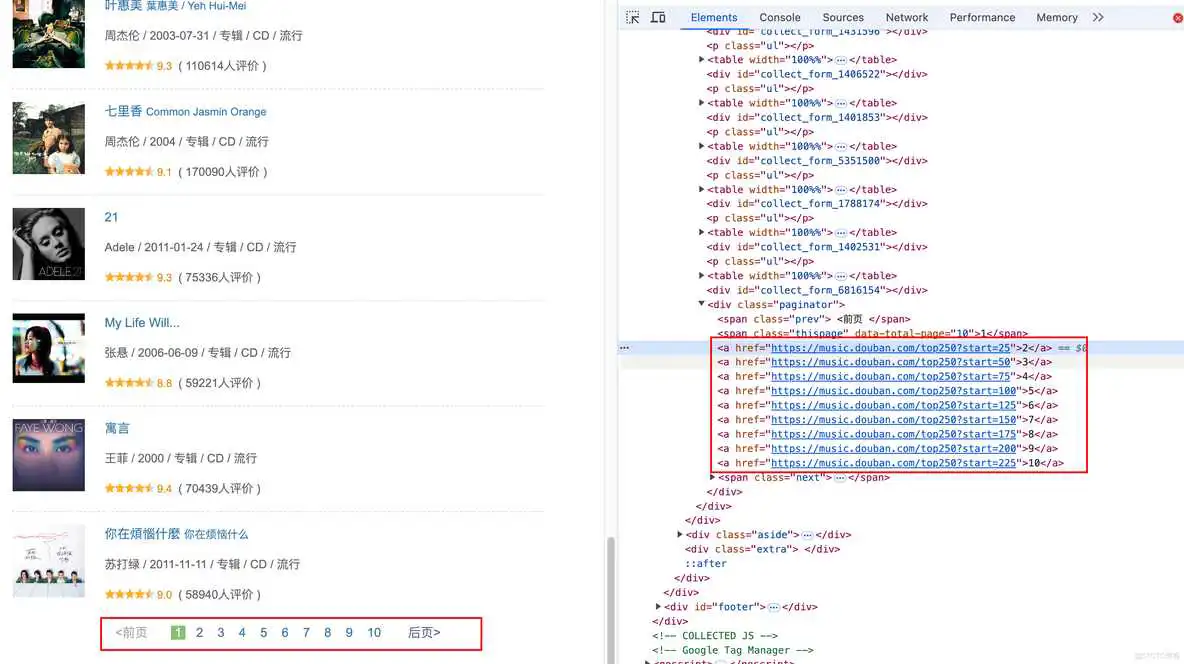Click the 寓言 Faye Wong album cover
This screenshot has width=1184, height=664.
pyautogui.click(x=48, y=454)
